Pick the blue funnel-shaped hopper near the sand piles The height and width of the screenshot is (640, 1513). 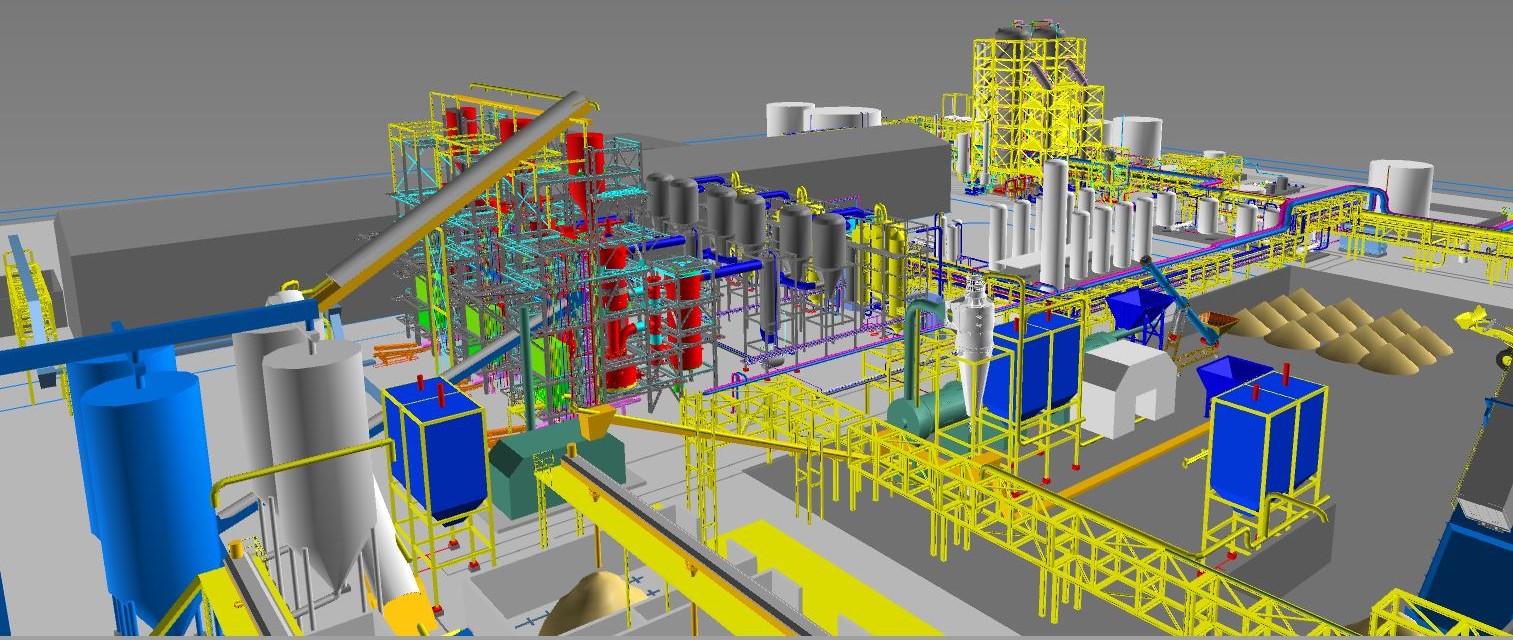pyautogui.click(x=1140, y=308)
